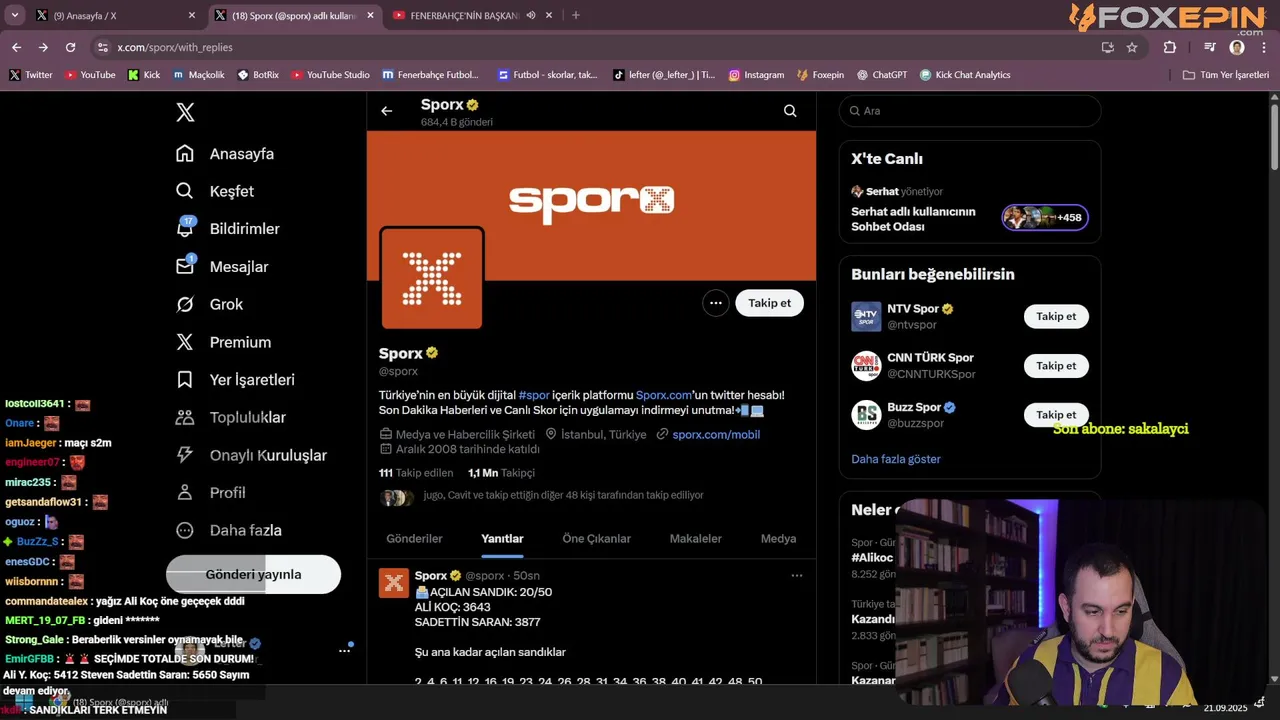The height and width of the screenshot is (720, 1280).
Task: Open Onaylı Kuruluşlar page
Action: point(251,455)
